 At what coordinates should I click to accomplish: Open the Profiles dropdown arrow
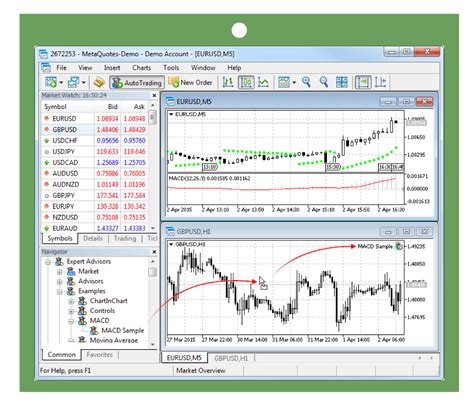tap(84, 82)
